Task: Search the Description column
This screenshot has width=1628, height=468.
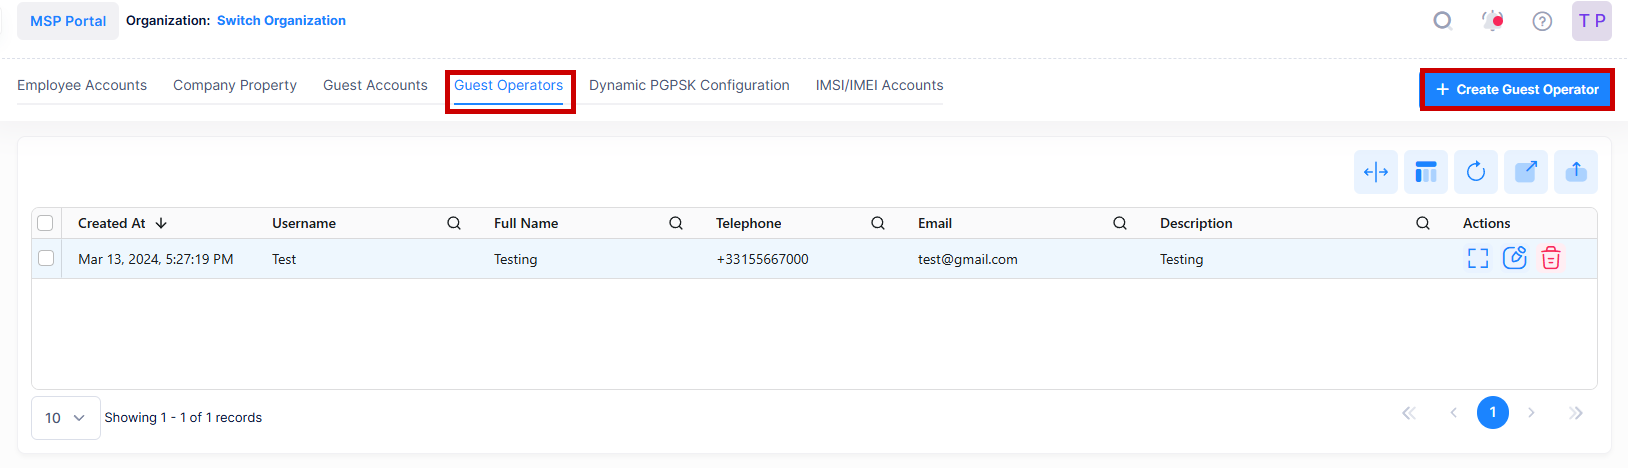Action: point(1423,223)
